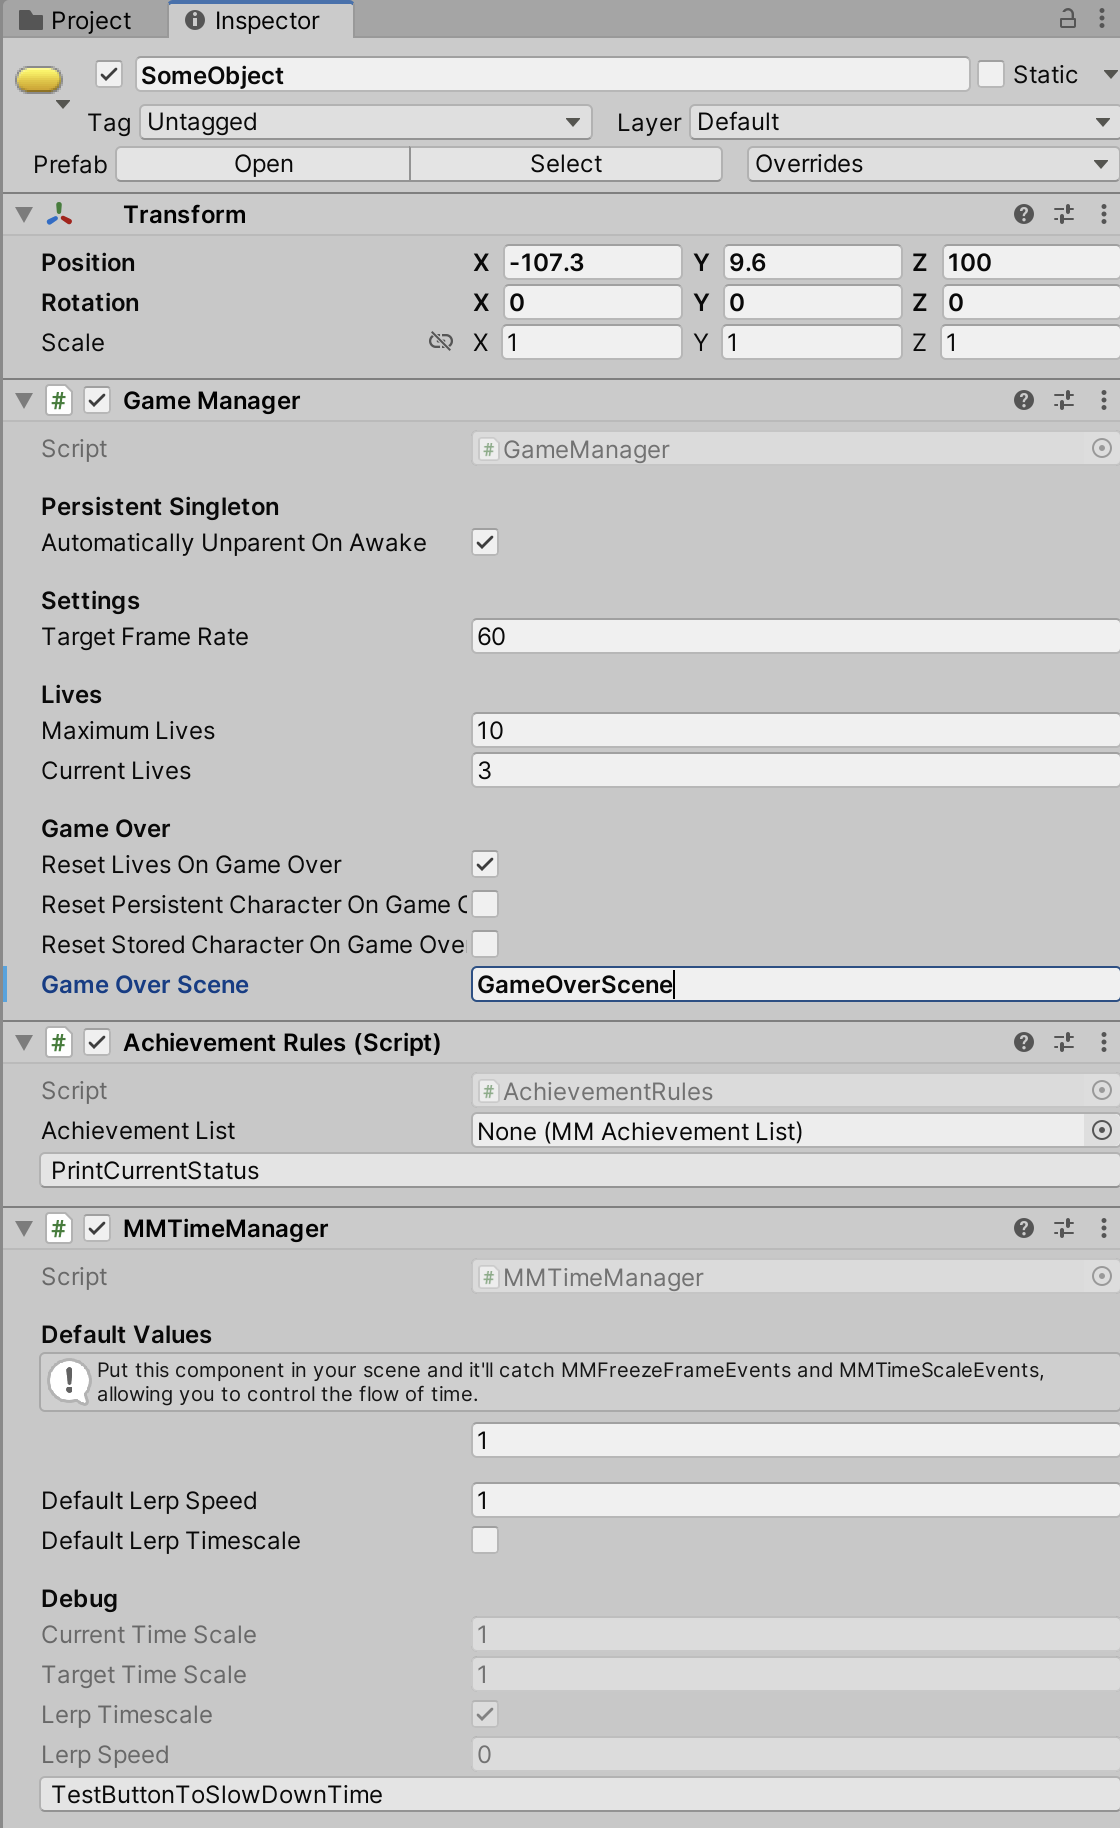Open the Static flags dropdown arrow
1120x1828 pixels.
(1109, 74)
